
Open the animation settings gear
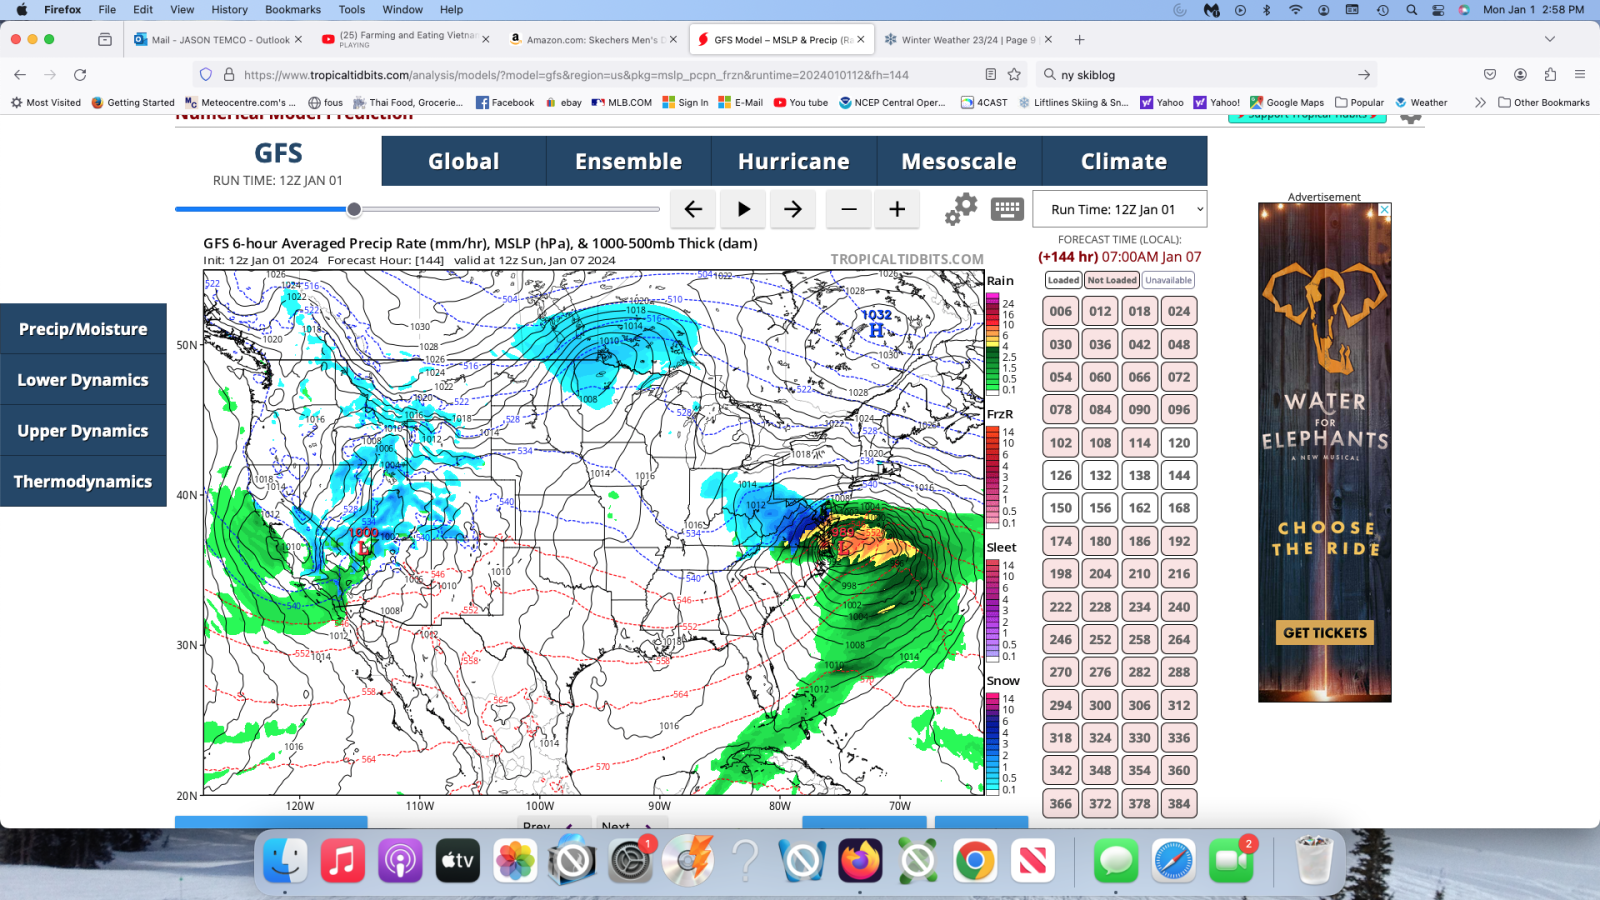point(959,209)
